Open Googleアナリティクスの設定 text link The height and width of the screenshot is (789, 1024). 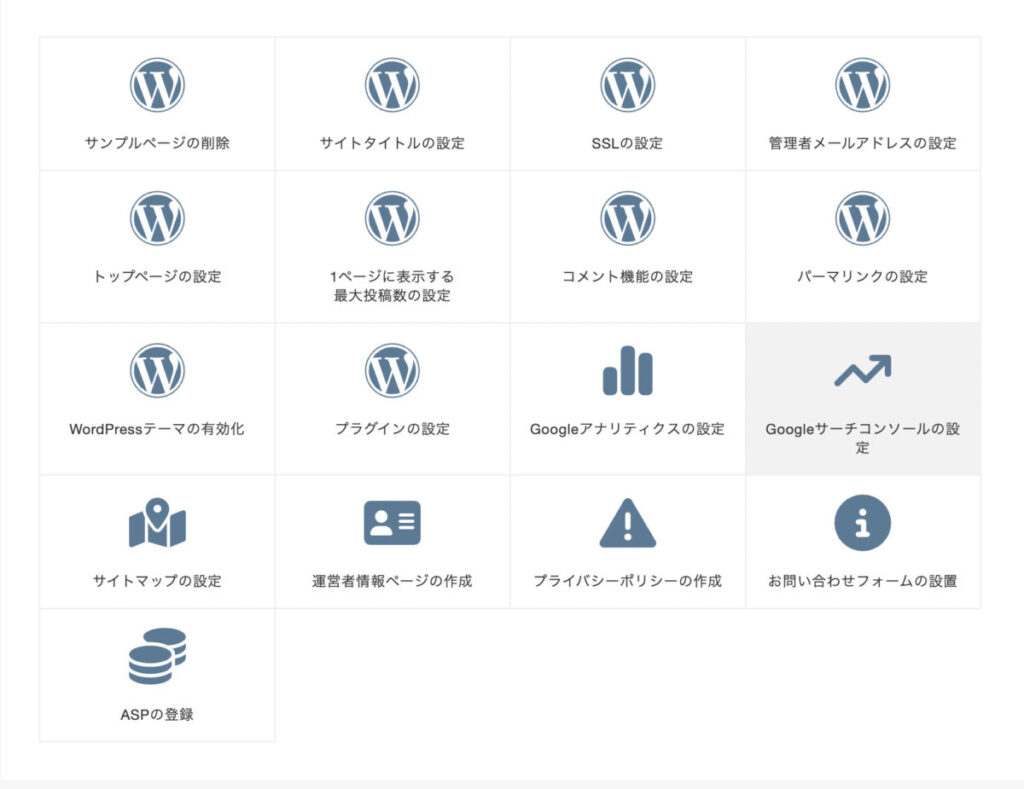click(x=627, y=428)
